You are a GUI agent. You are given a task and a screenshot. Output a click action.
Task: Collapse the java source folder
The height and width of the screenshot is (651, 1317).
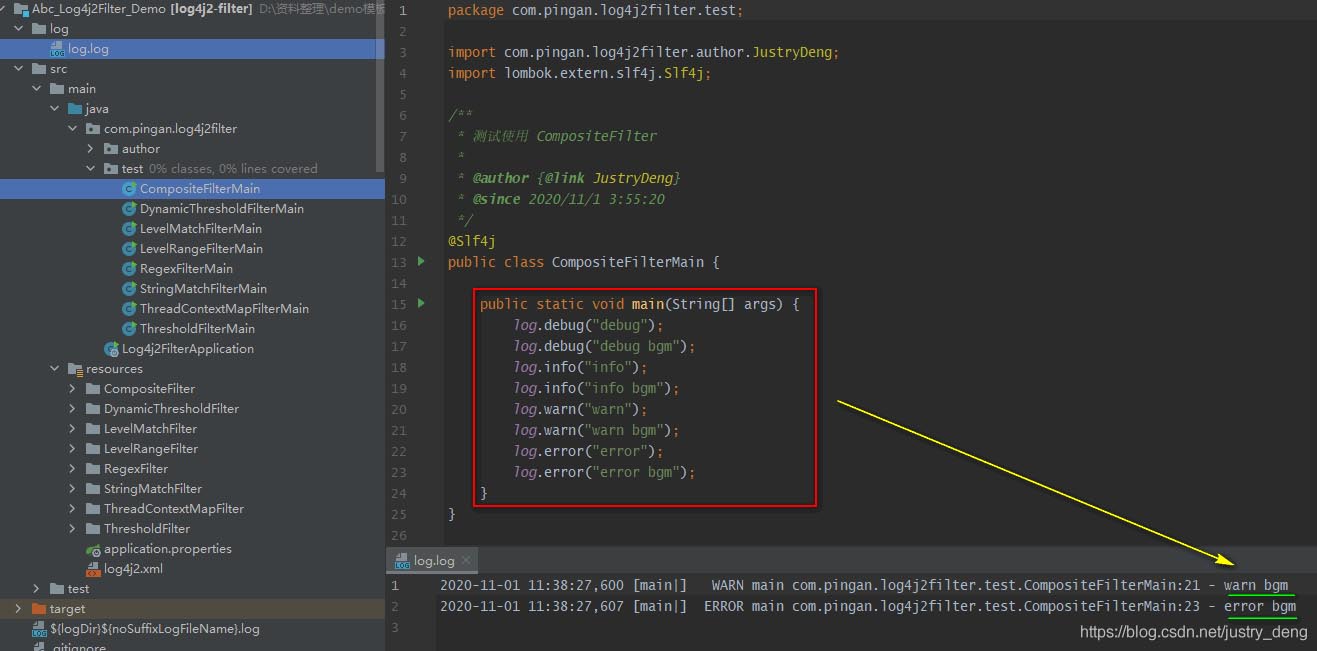point(55,109)
